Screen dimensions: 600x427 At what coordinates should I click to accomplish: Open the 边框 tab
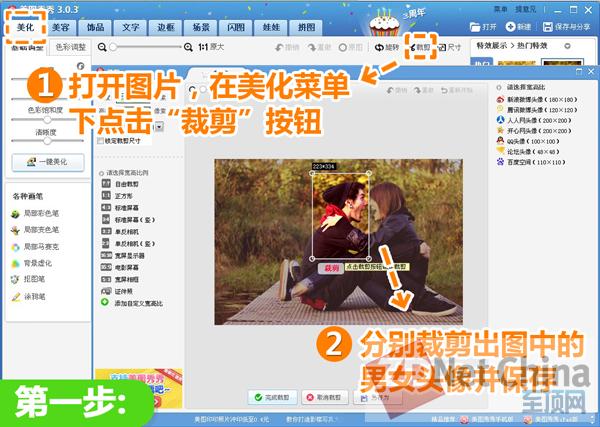coord(166,28)
